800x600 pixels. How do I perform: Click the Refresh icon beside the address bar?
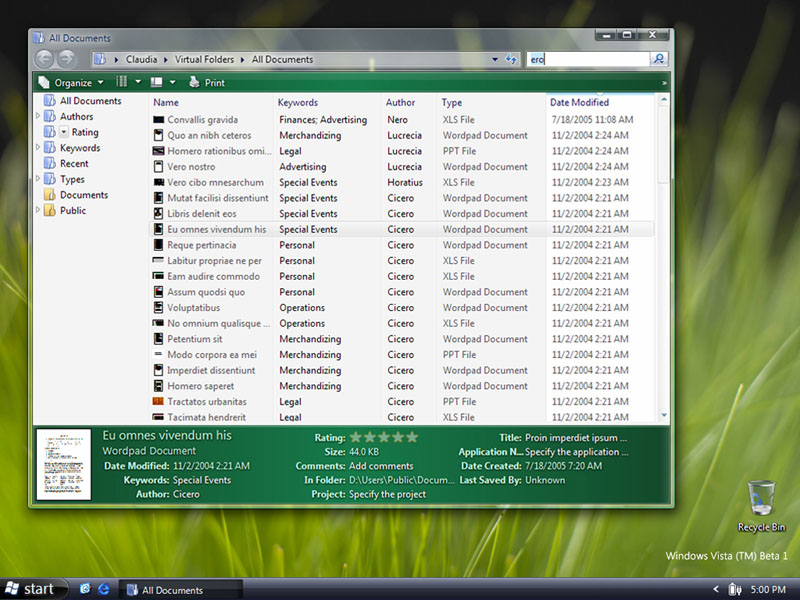(x=511, y=59)
